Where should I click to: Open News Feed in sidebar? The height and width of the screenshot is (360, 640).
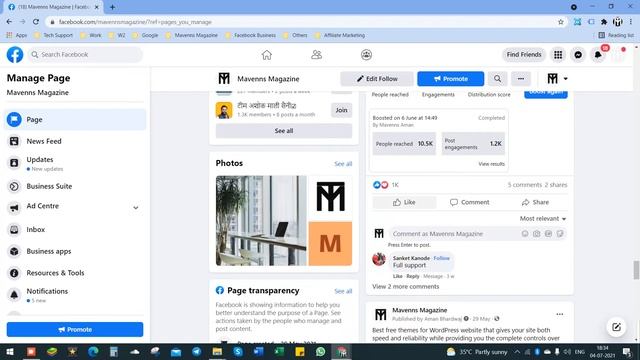tap(75, 141)
